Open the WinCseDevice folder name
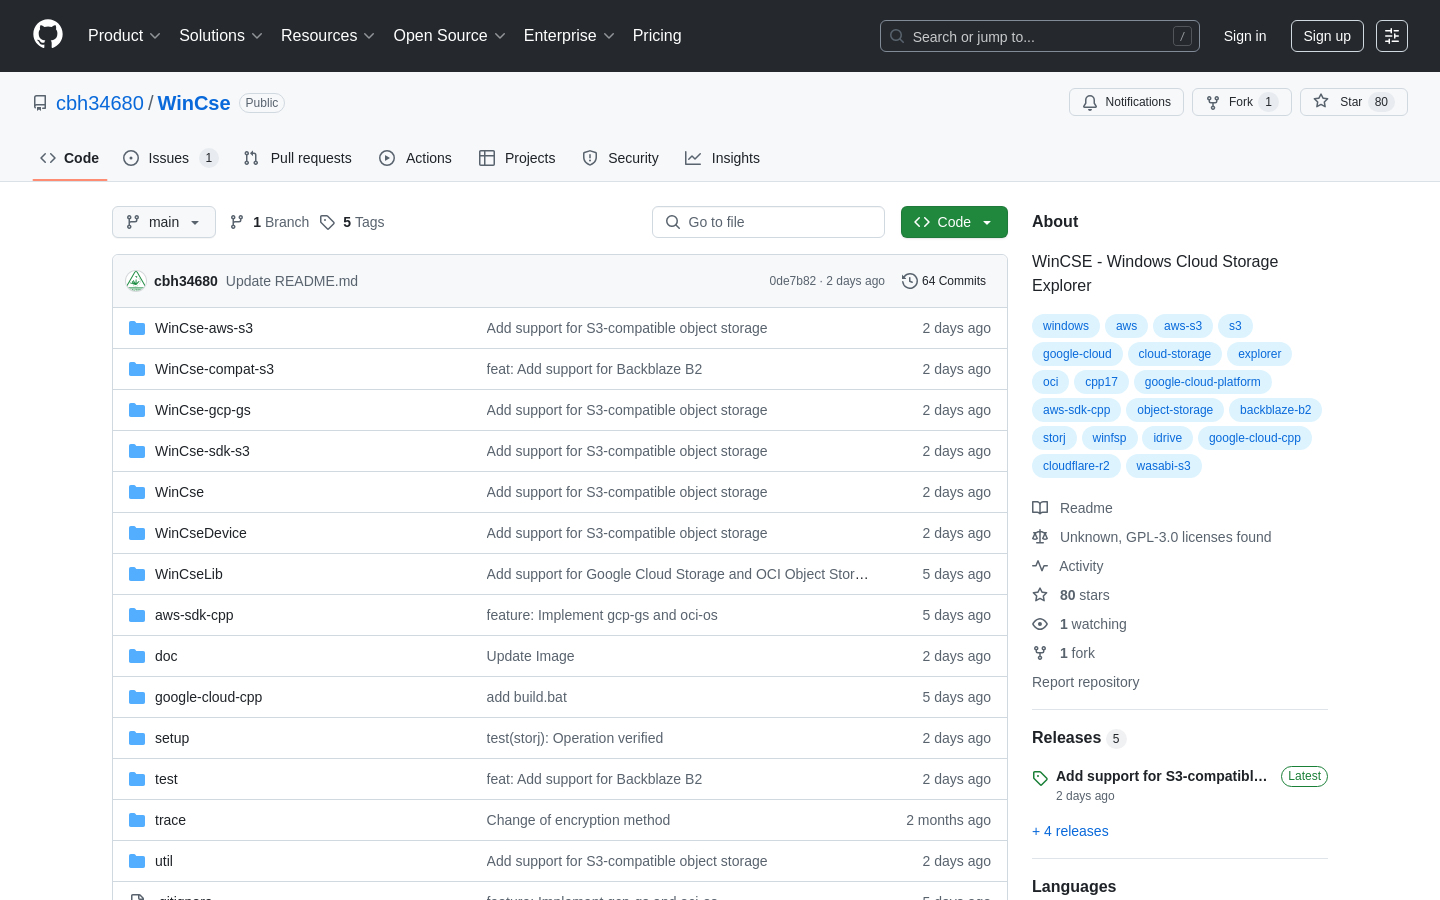 [201, 533]
